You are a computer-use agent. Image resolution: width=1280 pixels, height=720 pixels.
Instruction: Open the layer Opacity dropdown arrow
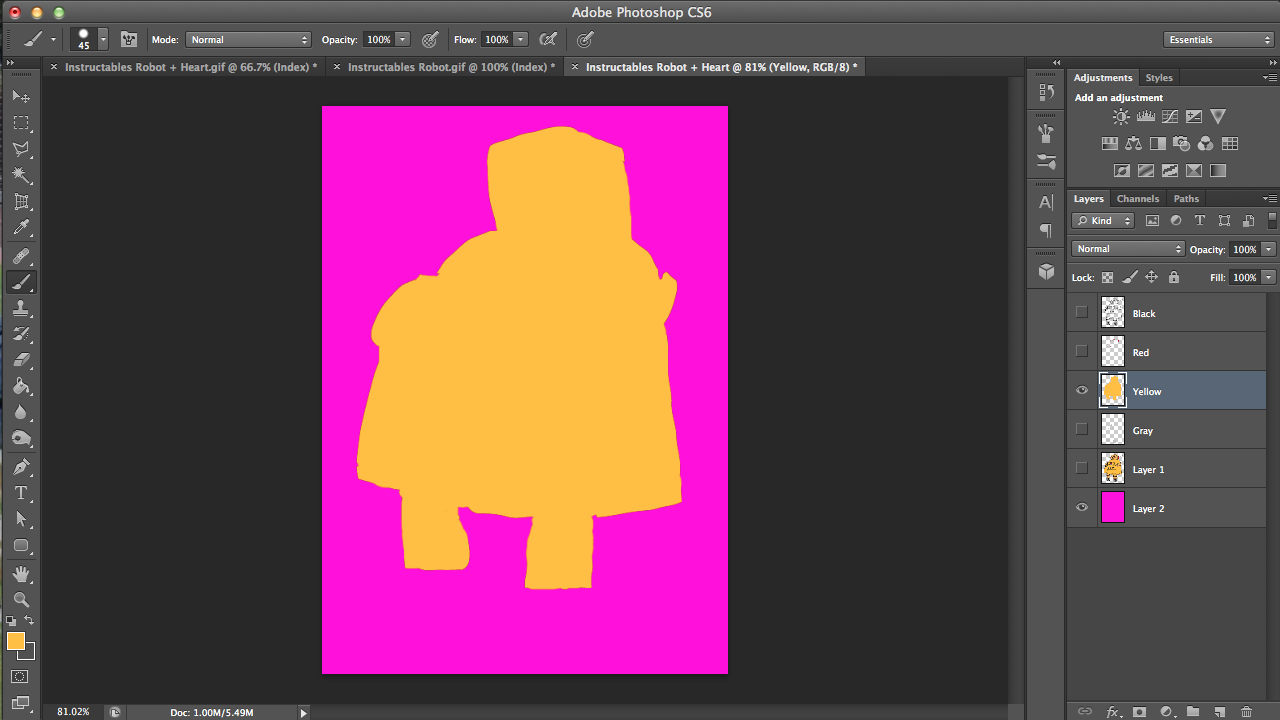pos(1269,249)
